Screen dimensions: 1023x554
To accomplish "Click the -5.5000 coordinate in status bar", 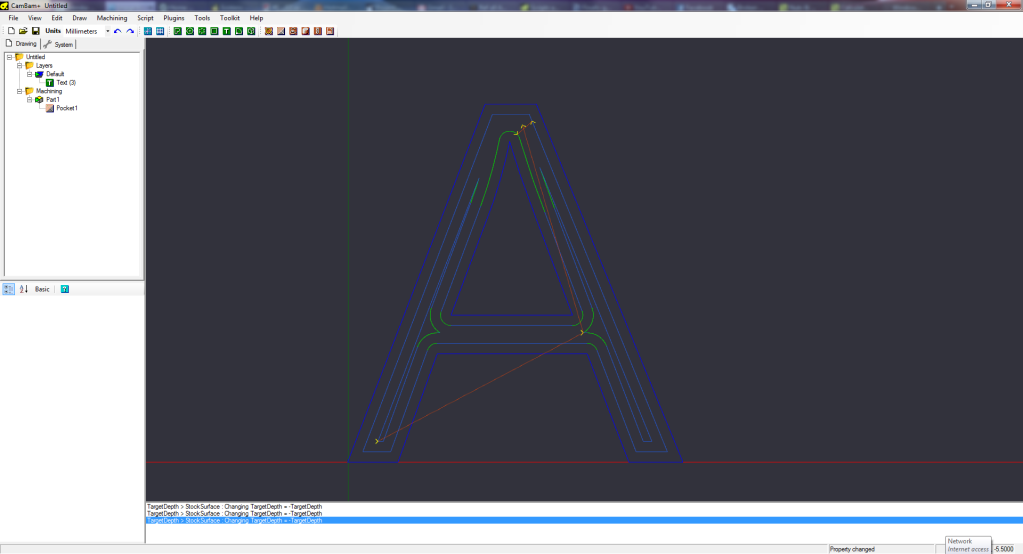I will coord(1004,549).
